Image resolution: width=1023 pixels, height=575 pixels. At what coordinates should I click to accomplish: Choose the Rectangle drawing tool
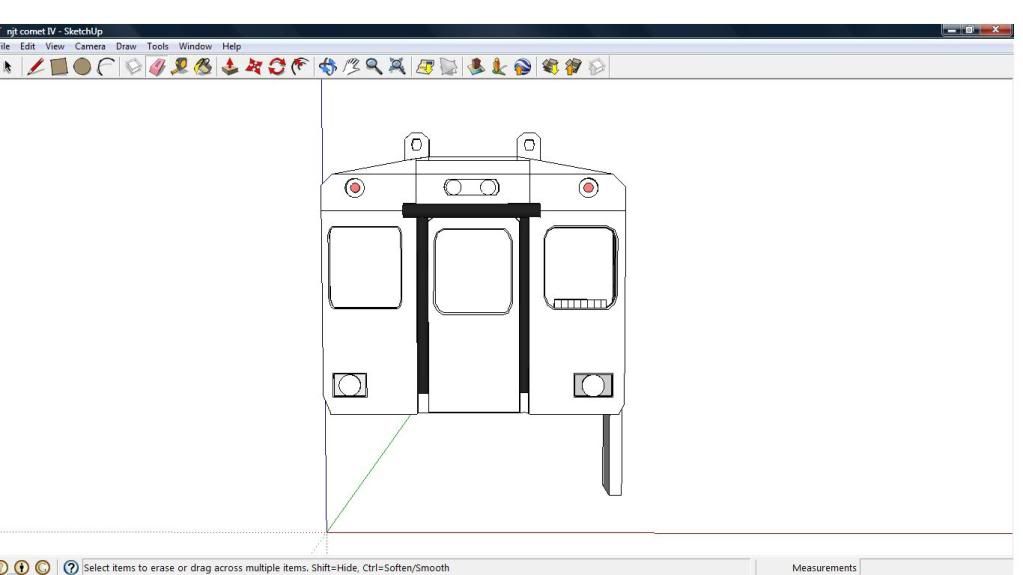(x=59, y=67)
